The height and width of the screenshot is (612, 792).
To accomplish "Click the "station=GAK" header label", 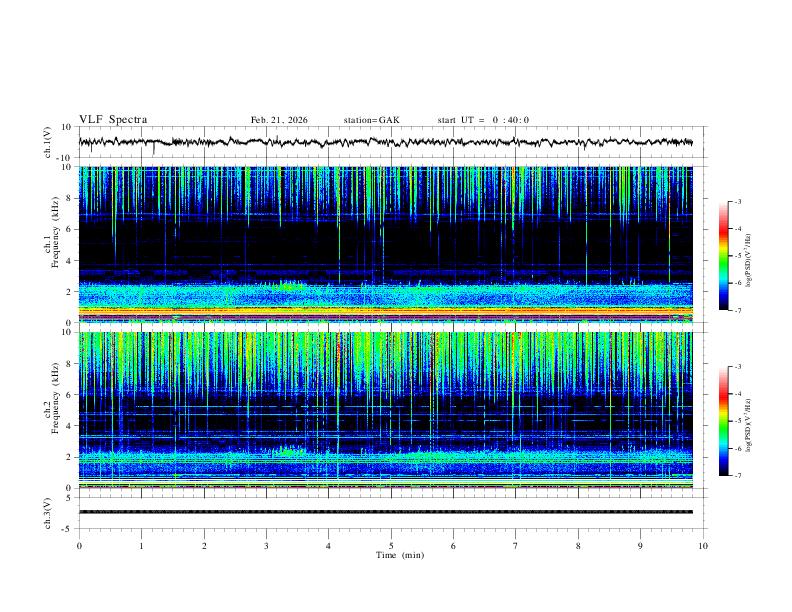I will tap(371, 120).
